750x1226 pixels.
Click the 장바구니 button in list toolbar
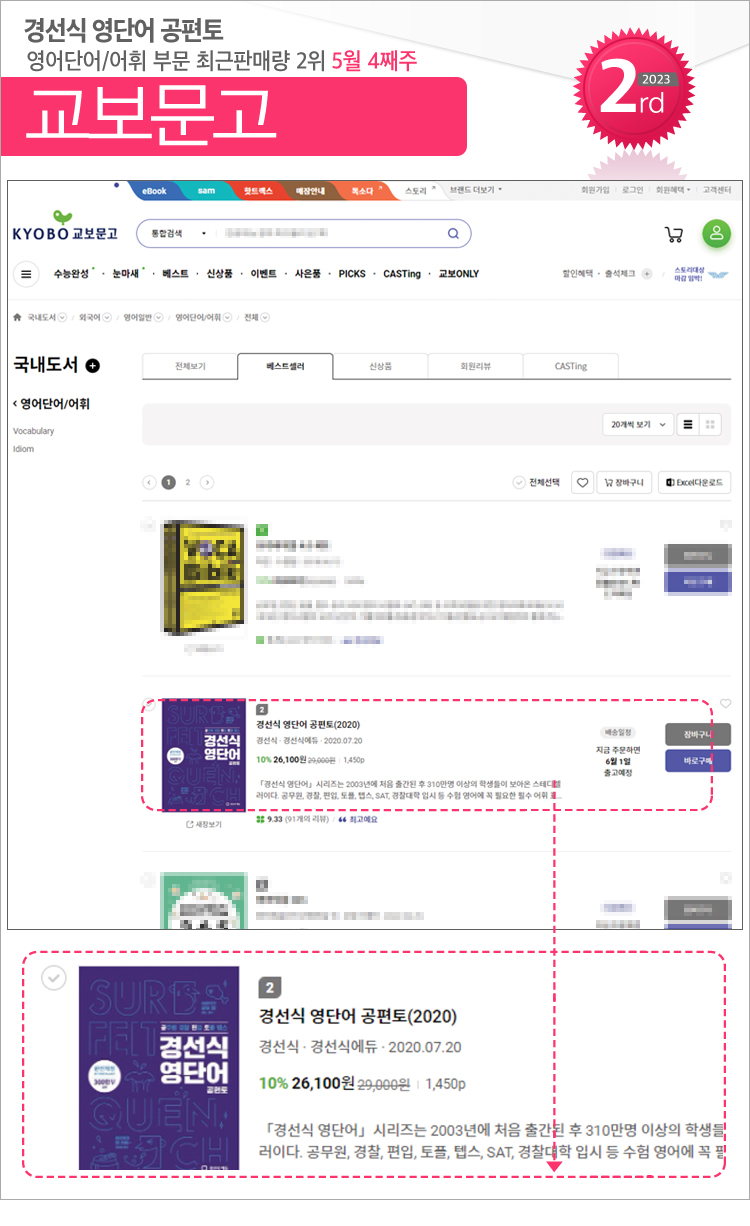pyautogui.click(x=625, y=483)
